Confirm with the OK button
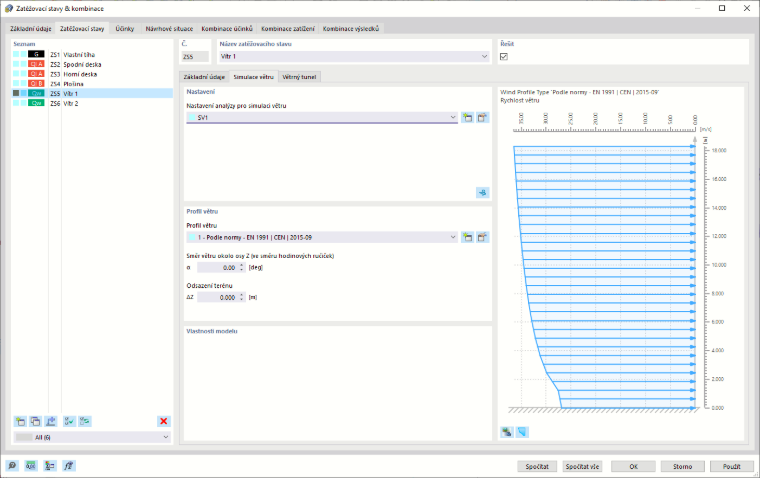 pos(633,466)
